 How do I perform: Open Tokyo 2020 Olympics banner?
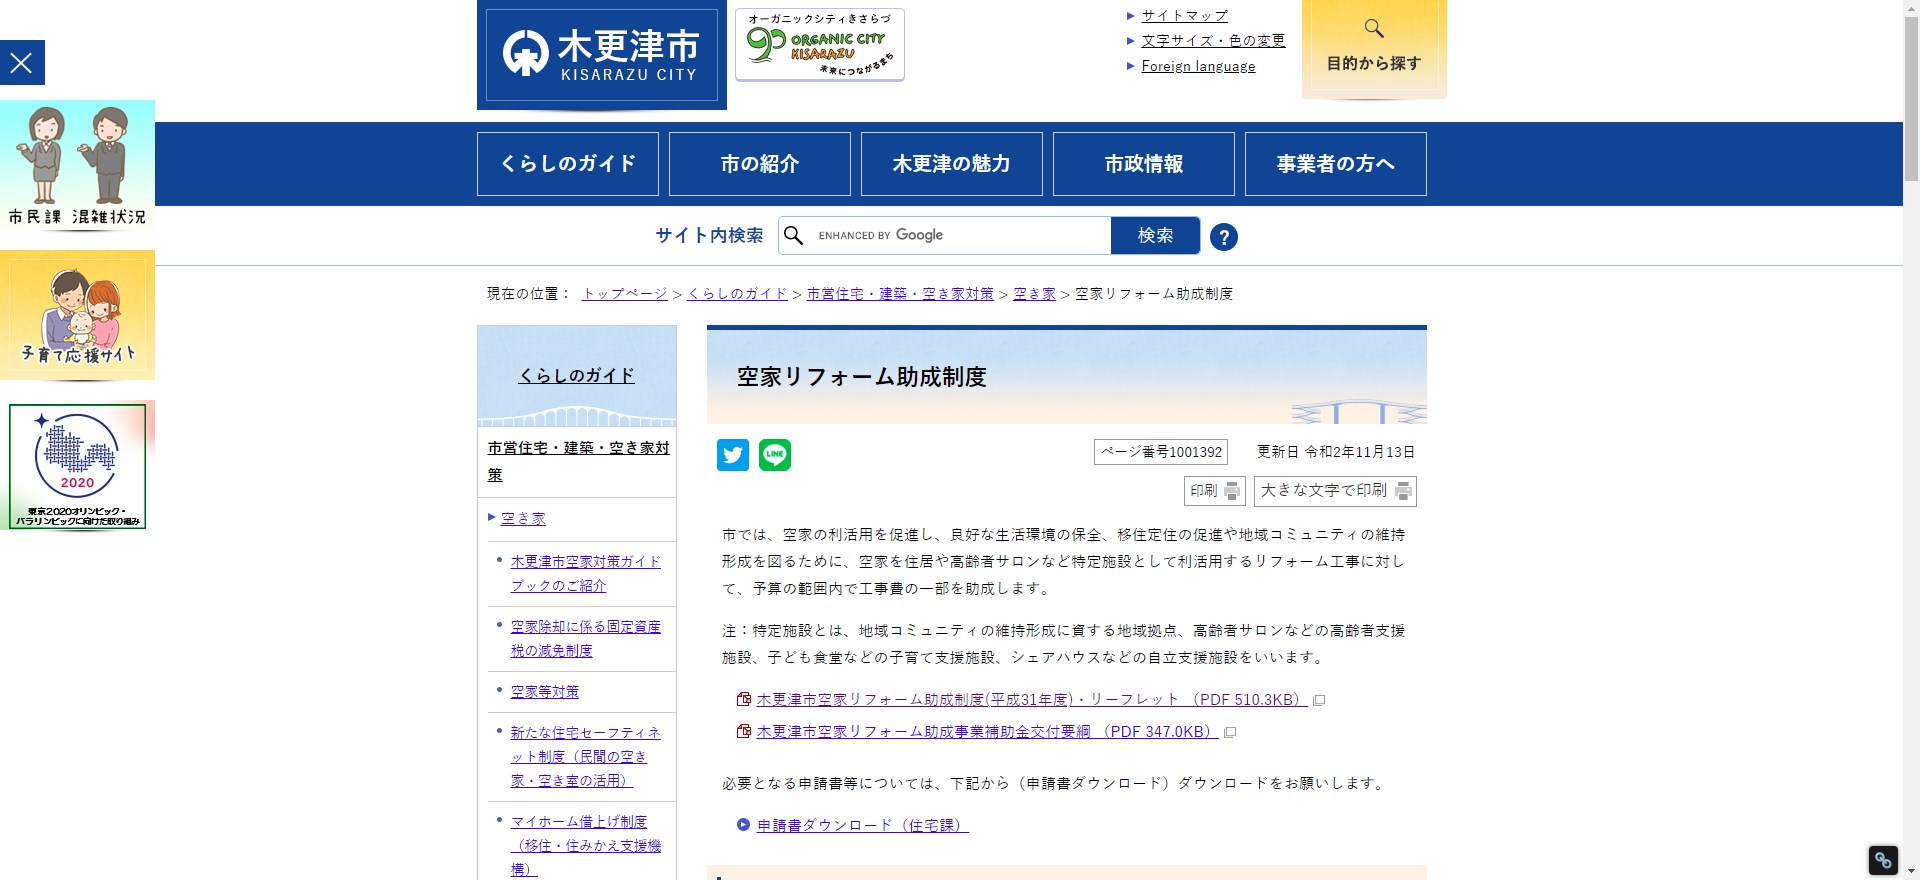77,466
